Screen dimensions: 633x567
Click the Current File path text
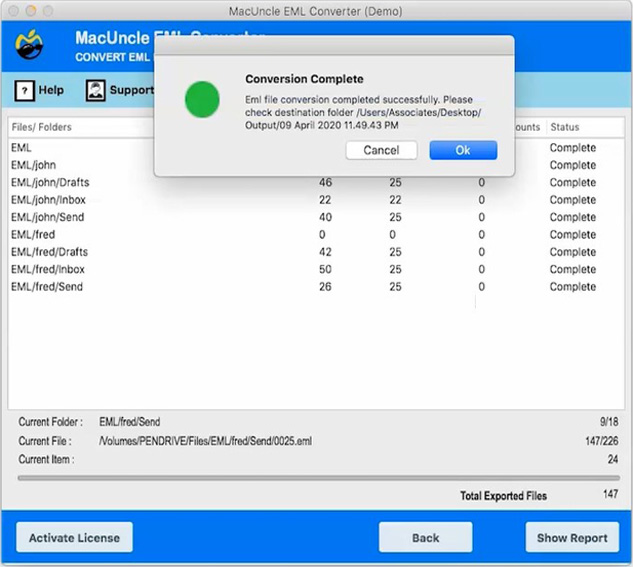[205, 441]
